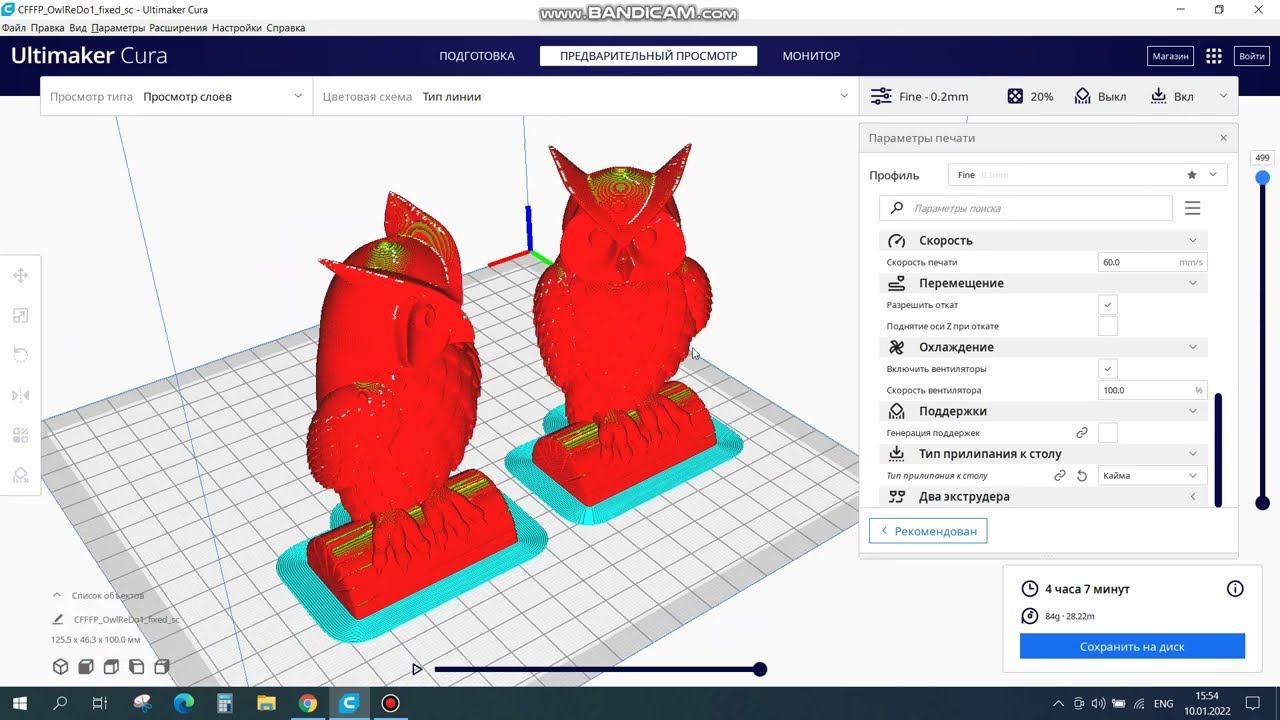Select the Scale tool in left toolbar

pos(20,315)
